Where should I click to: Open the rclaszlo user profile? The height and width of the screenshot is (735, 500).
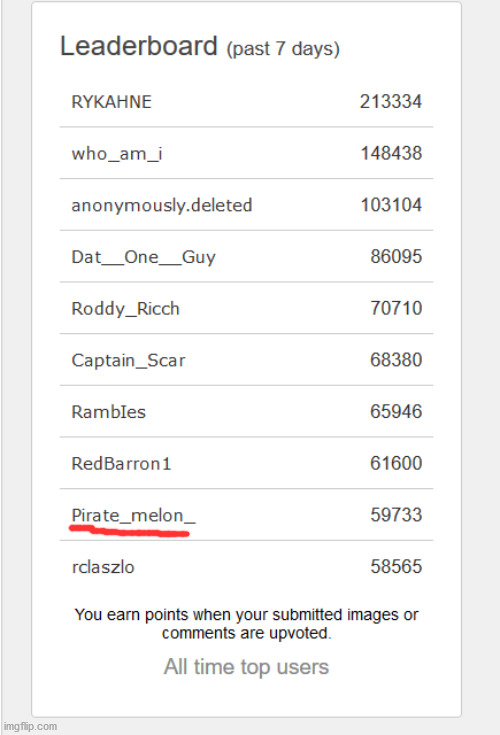103,567
